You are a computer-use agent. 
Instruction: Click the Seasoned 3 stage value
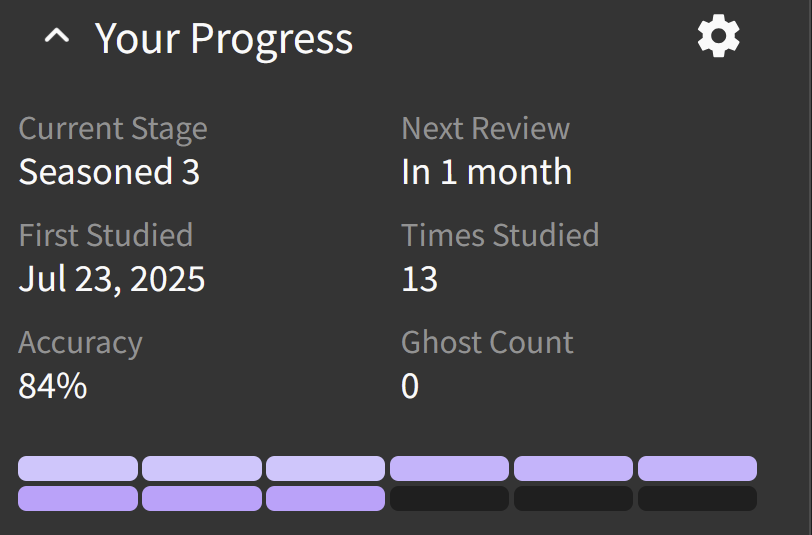point(109,172)
